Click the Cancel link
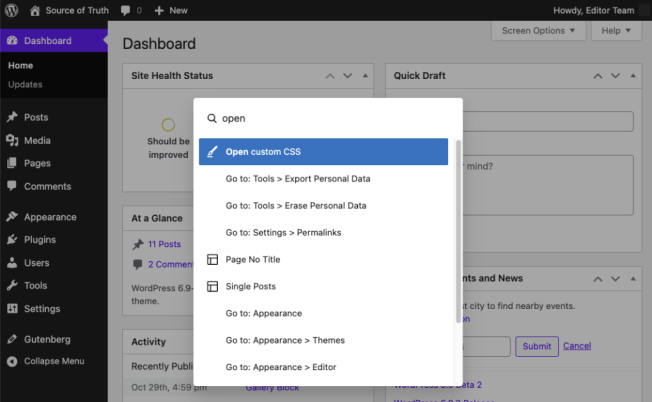 coord(577,346)
